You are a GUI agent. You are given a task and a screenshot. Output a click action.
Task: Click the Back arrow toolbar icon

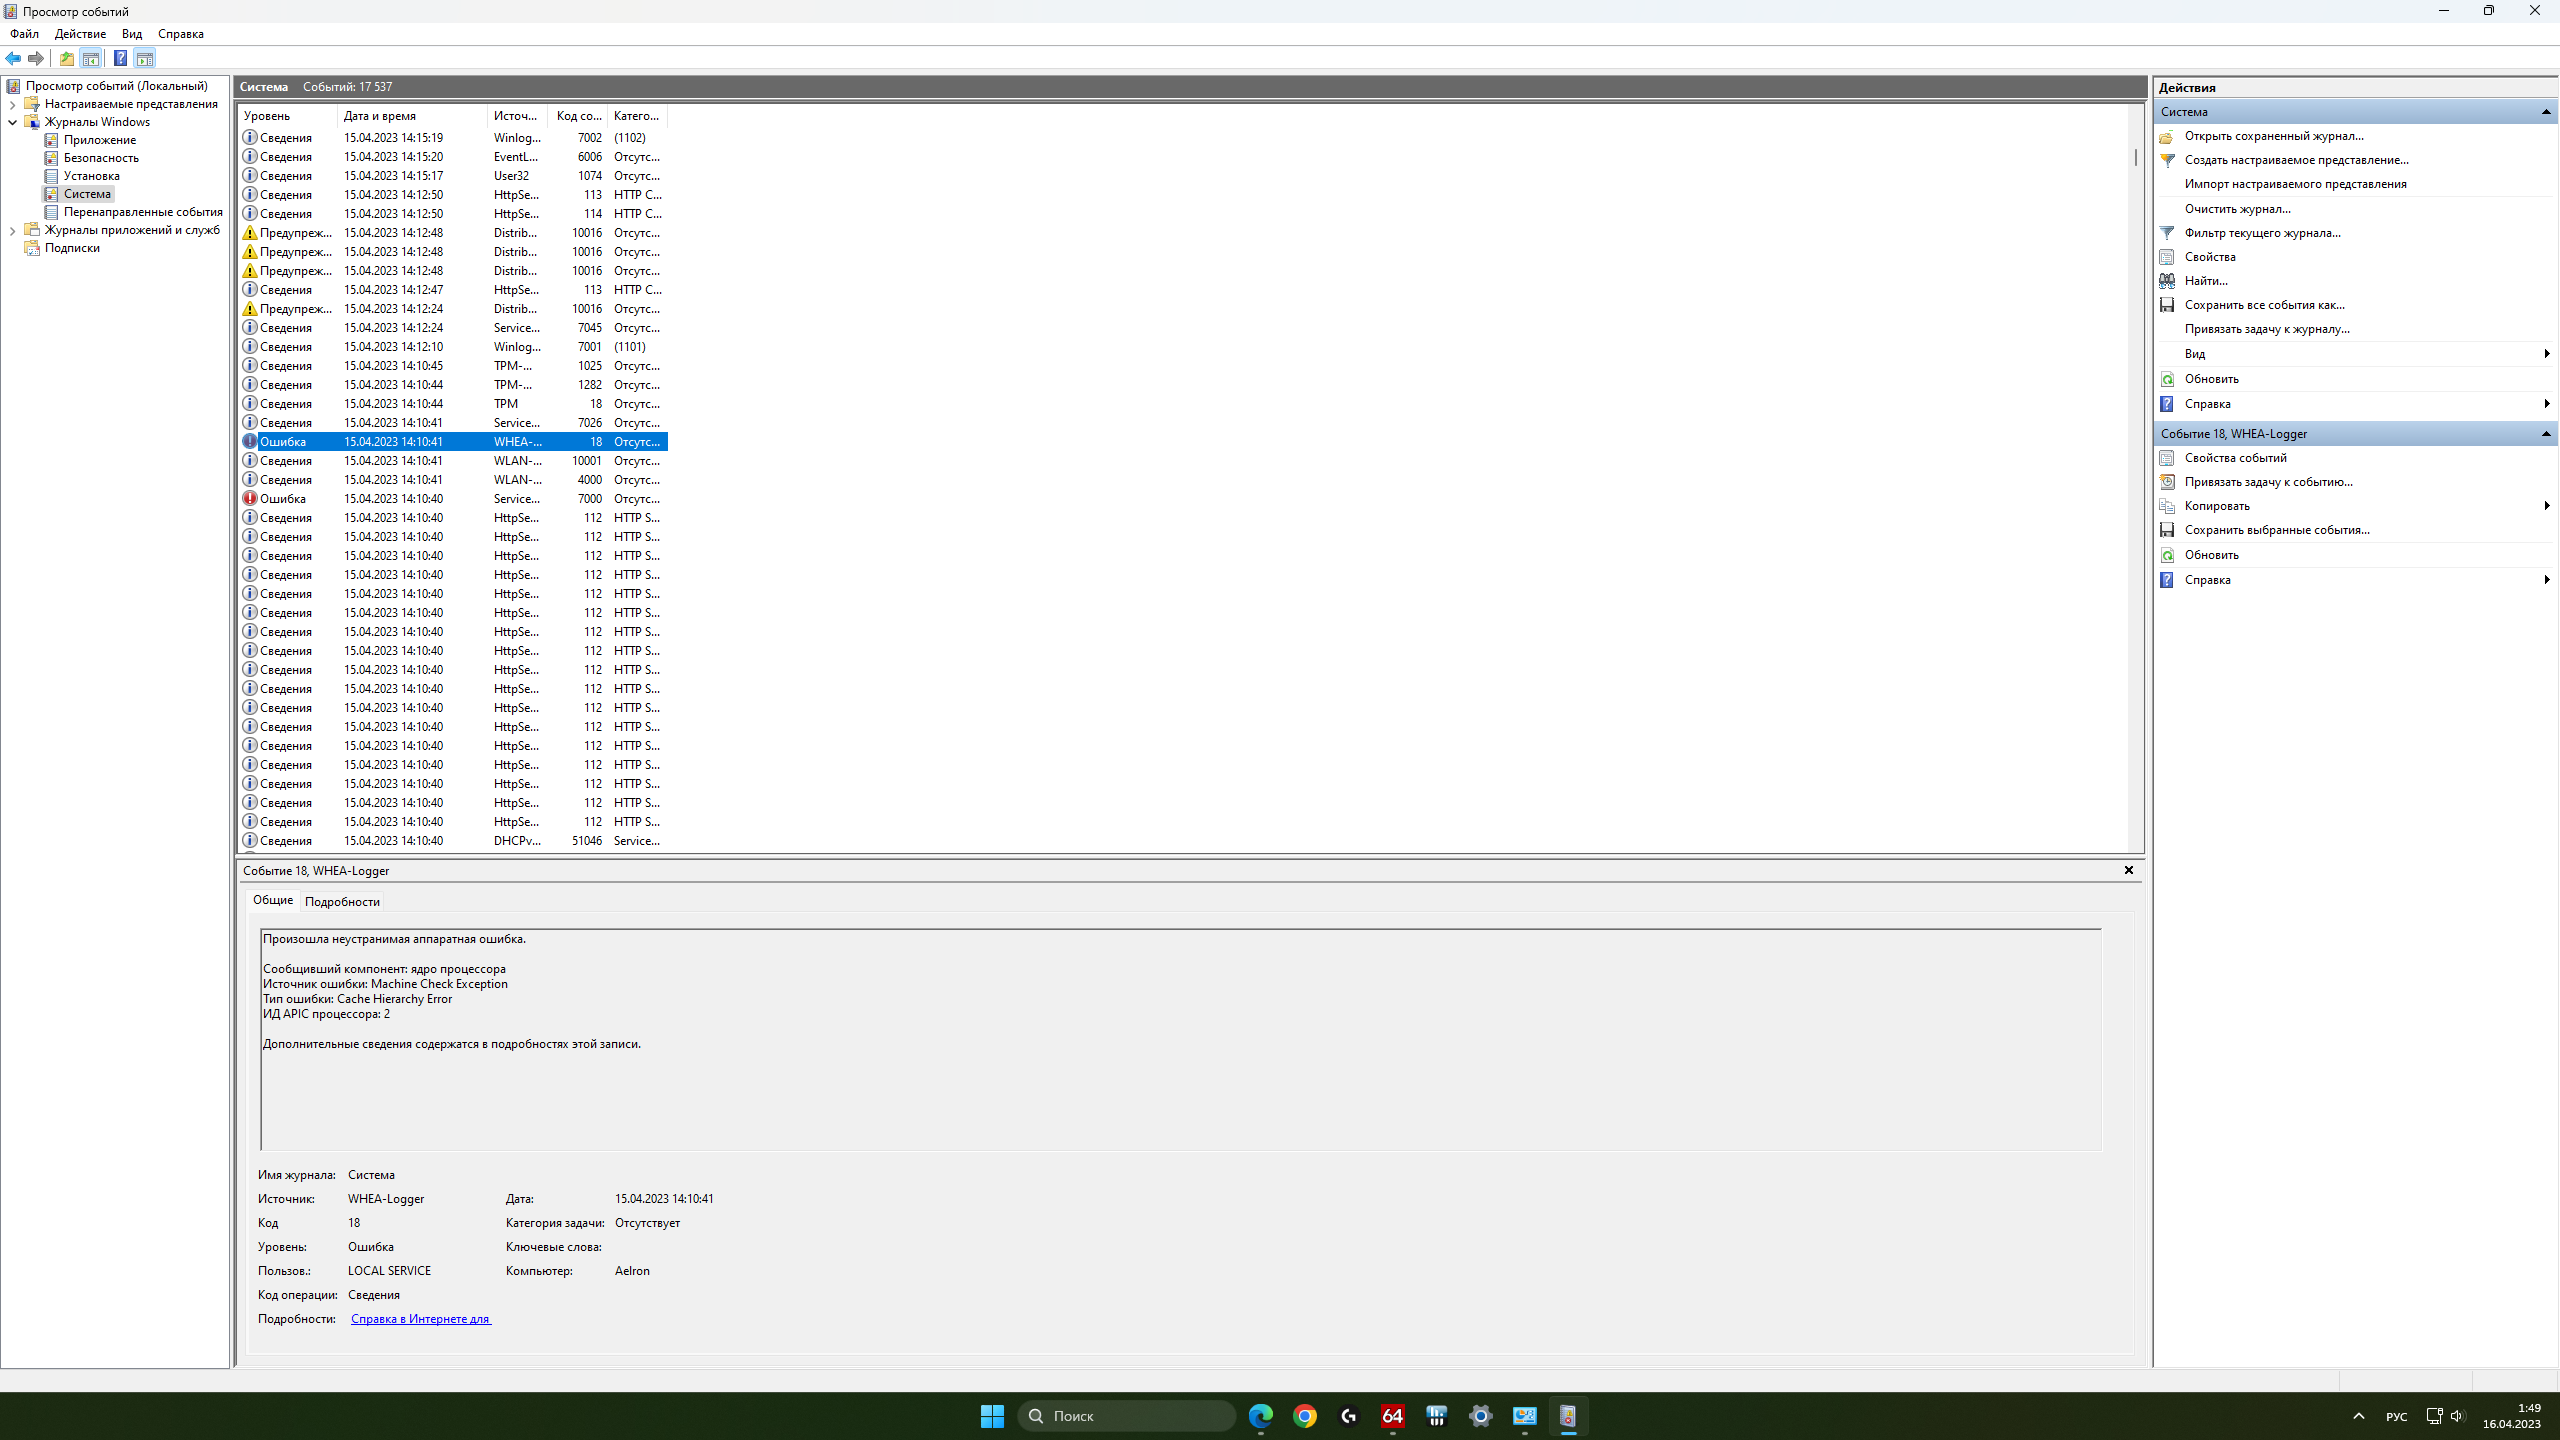coord(13,58)
